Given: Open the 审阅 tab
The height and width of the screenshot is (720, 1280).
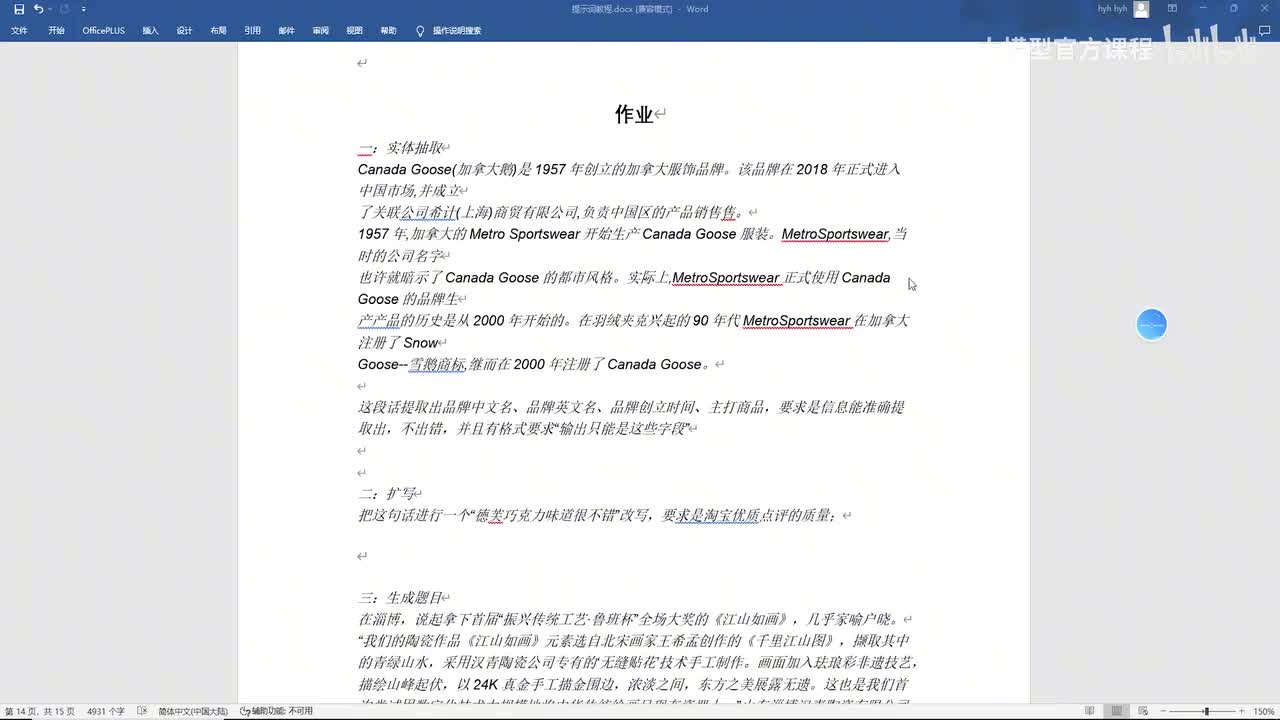Looking at the screenshot, I should 320,31.
